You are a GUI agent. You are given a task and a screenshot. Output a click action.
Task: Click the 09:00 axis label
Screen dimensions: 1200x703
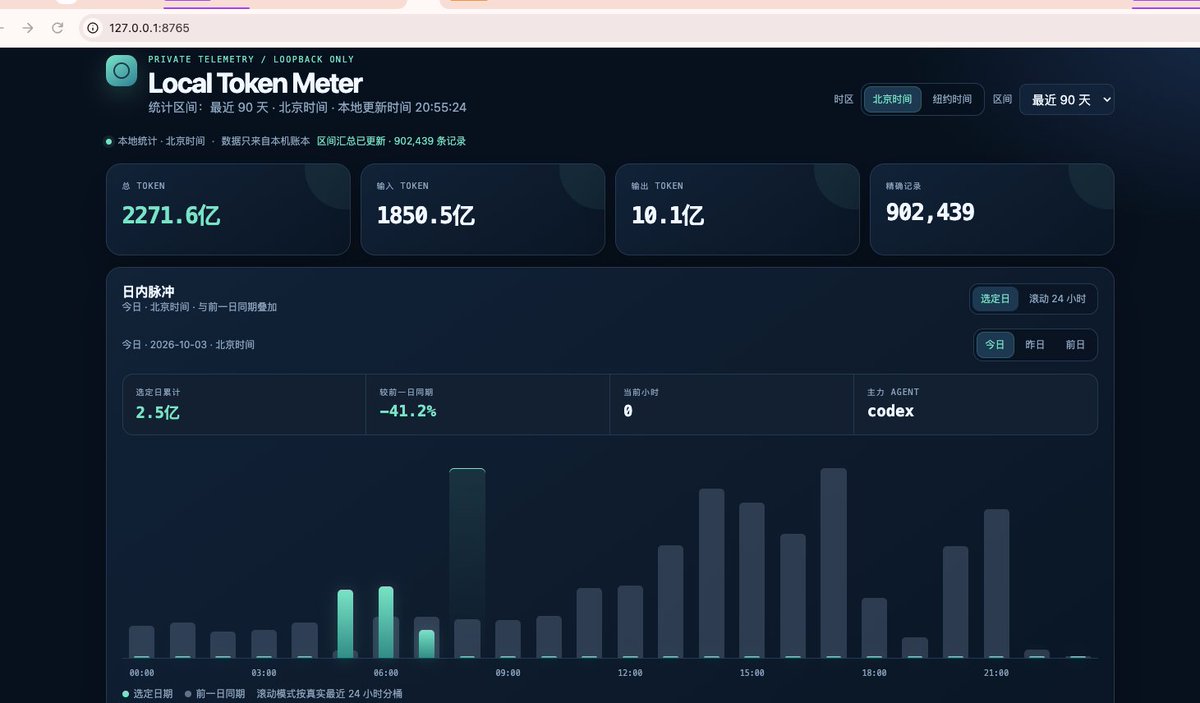pyautogui.click(x=508, y=673)
